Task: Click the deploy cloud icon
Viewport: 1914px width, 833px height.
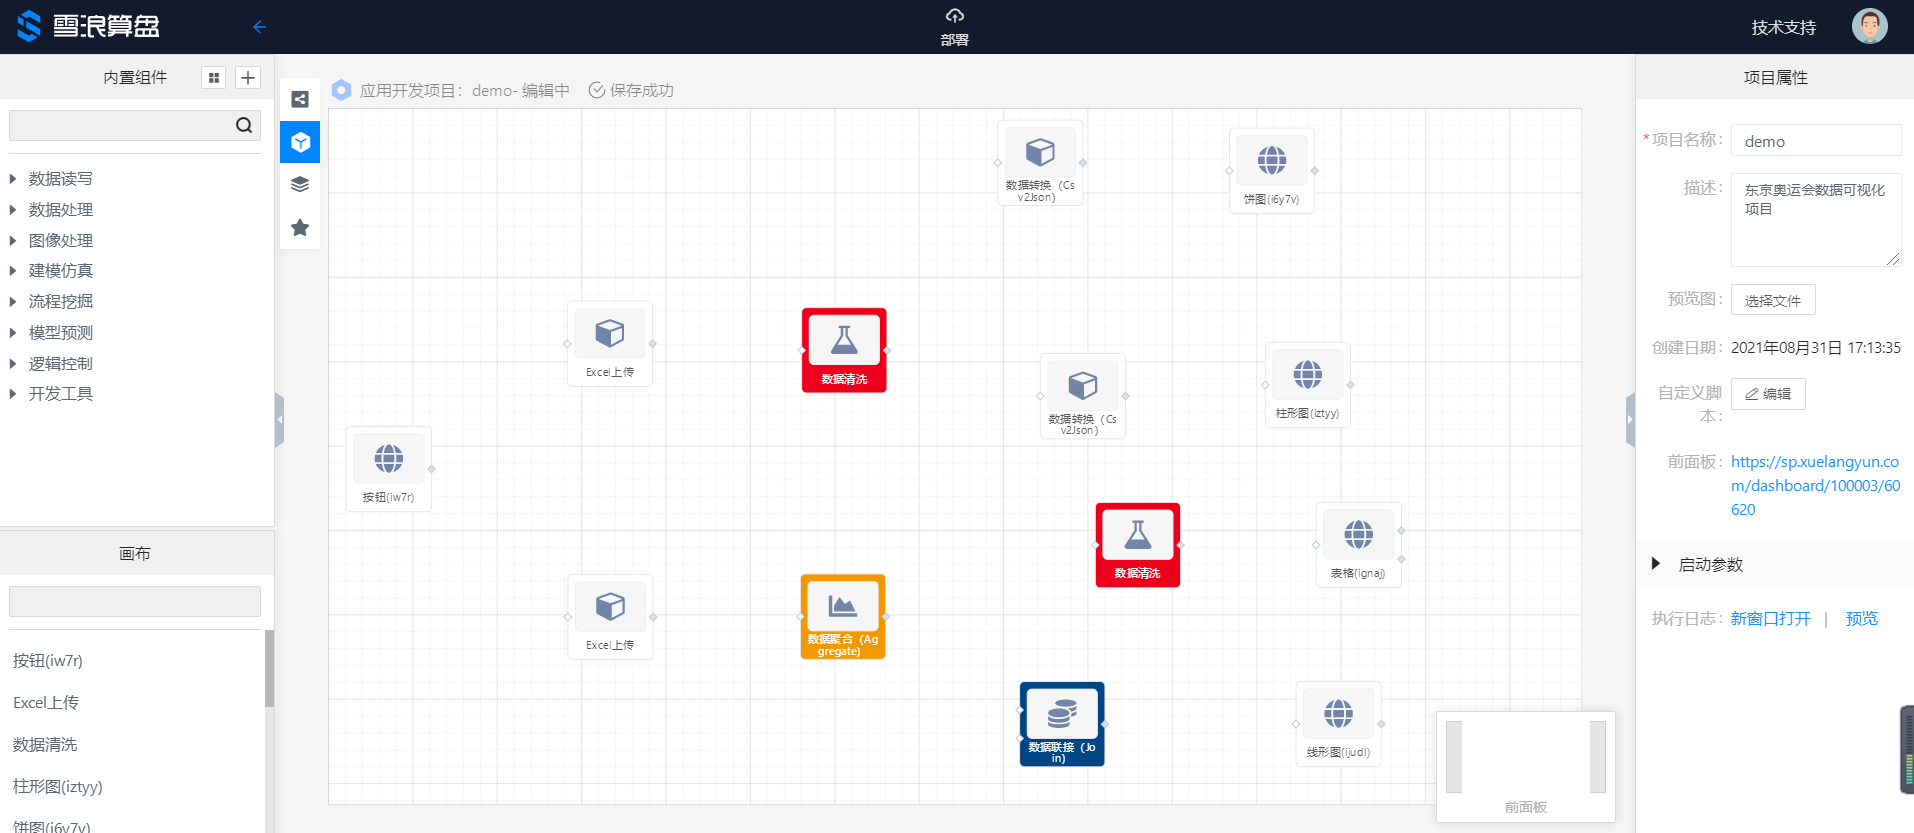Action: [954, 17]
